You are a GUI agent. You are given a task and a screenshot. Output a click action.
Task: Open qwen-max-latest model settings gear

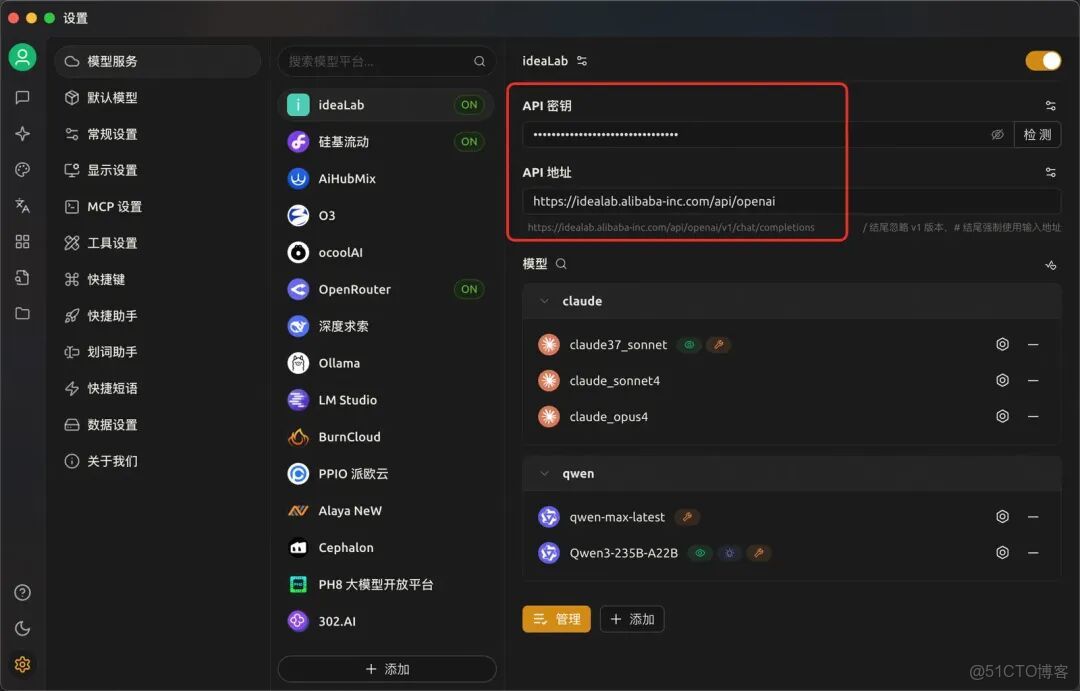(1002, 516)
